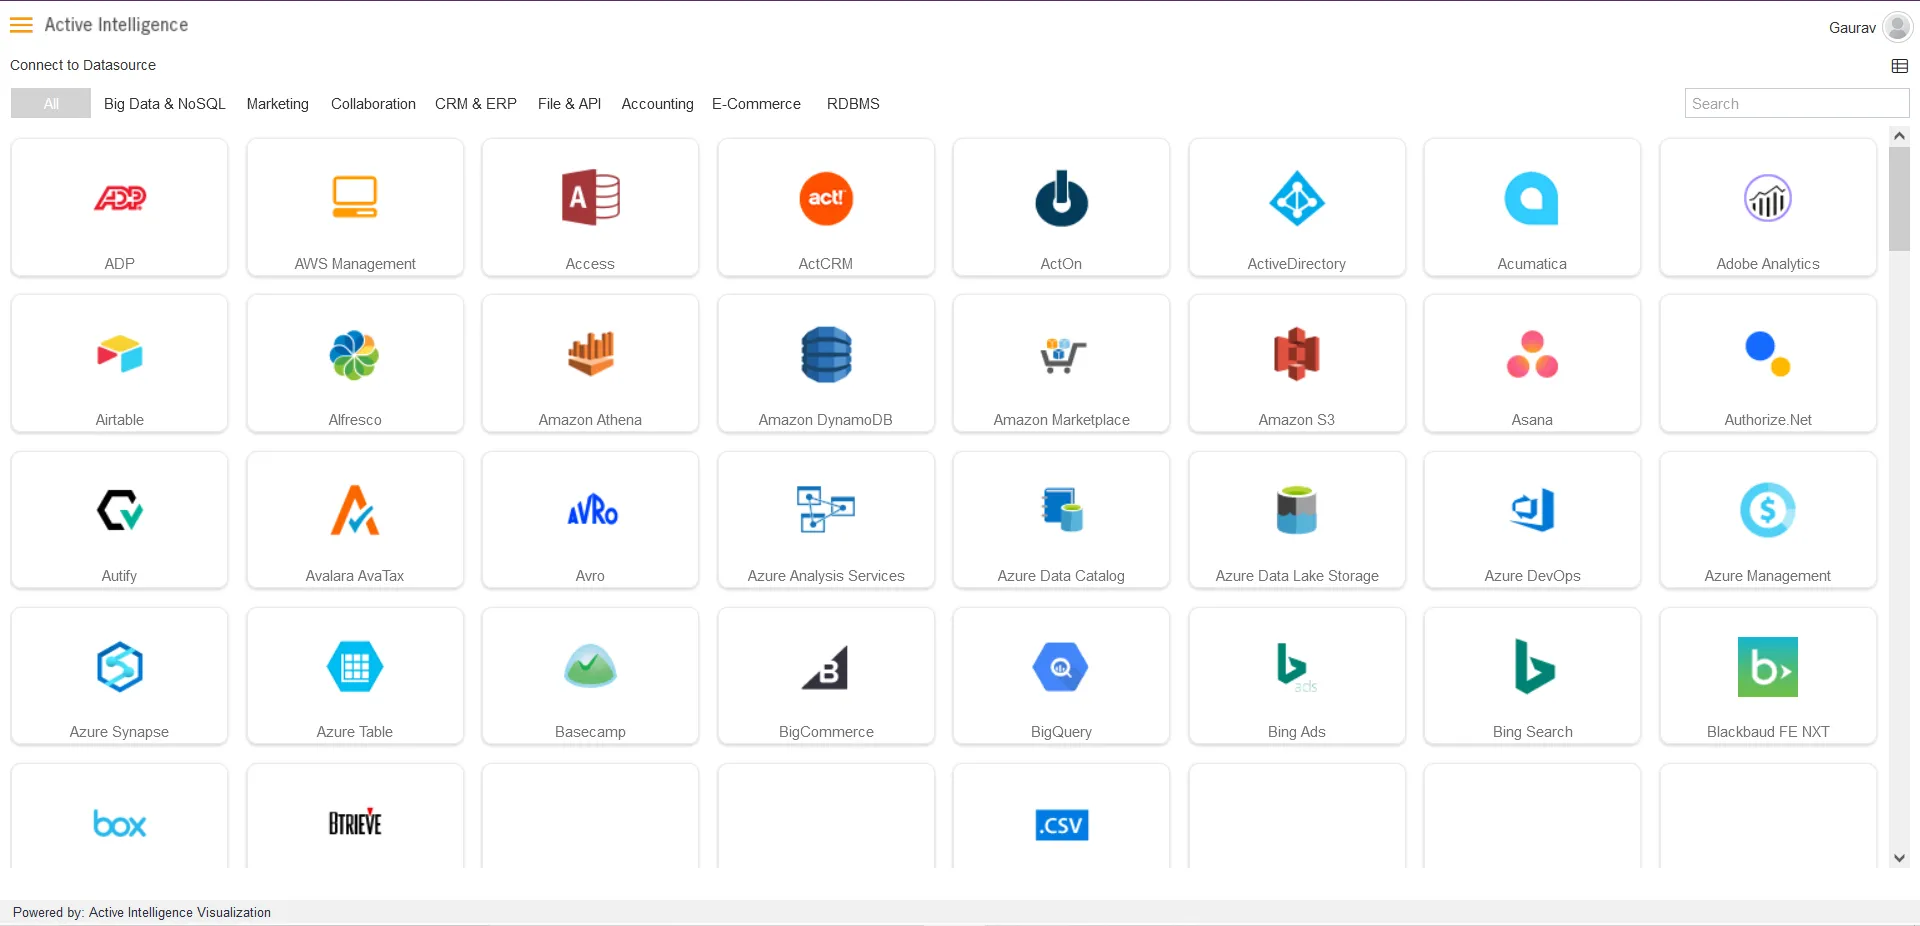Select the CSV file datasource icon
The height and width of the screenshot is (926, 1920).
coord(1061,825)
